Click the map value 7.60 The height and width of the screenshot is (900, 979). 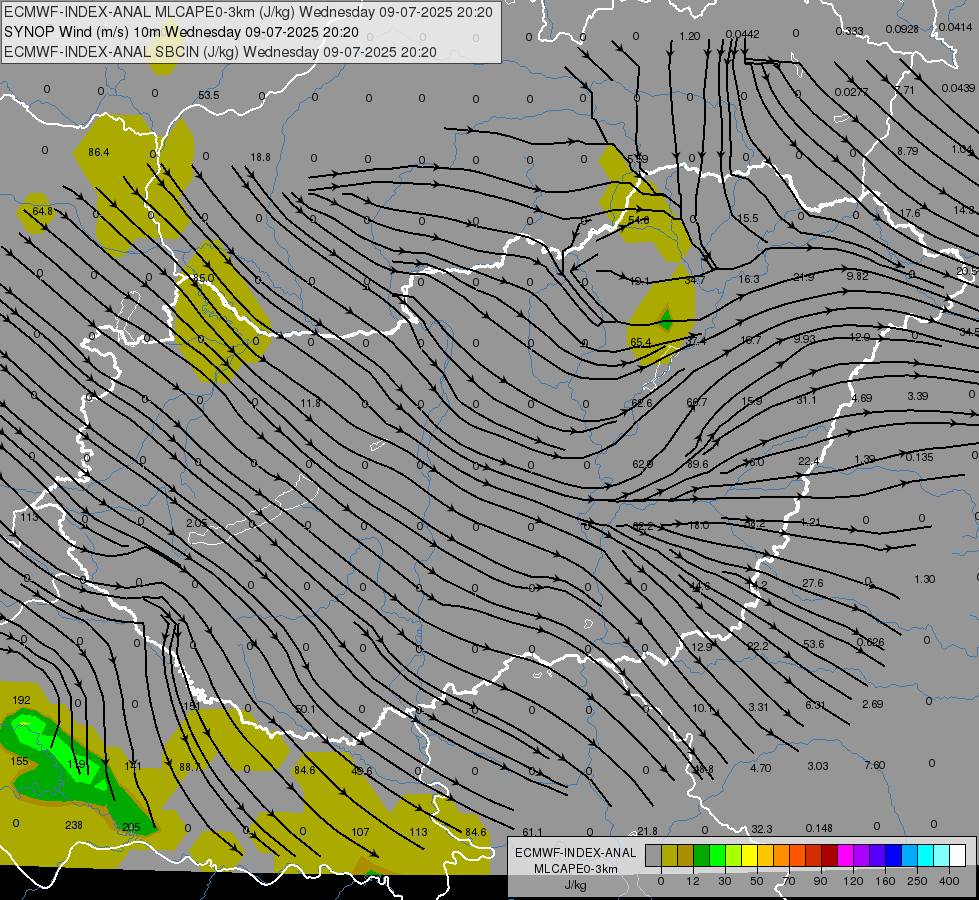(x=875, y=764)
